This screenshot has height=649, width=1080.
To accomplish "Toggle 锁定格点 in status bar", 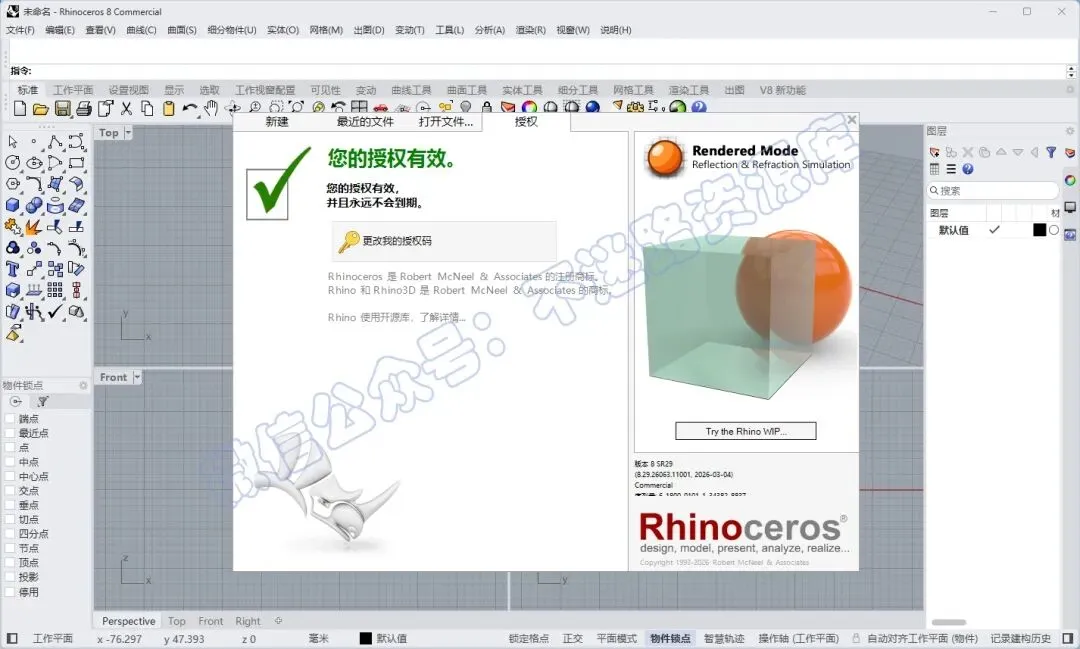I will click(528, 639).
